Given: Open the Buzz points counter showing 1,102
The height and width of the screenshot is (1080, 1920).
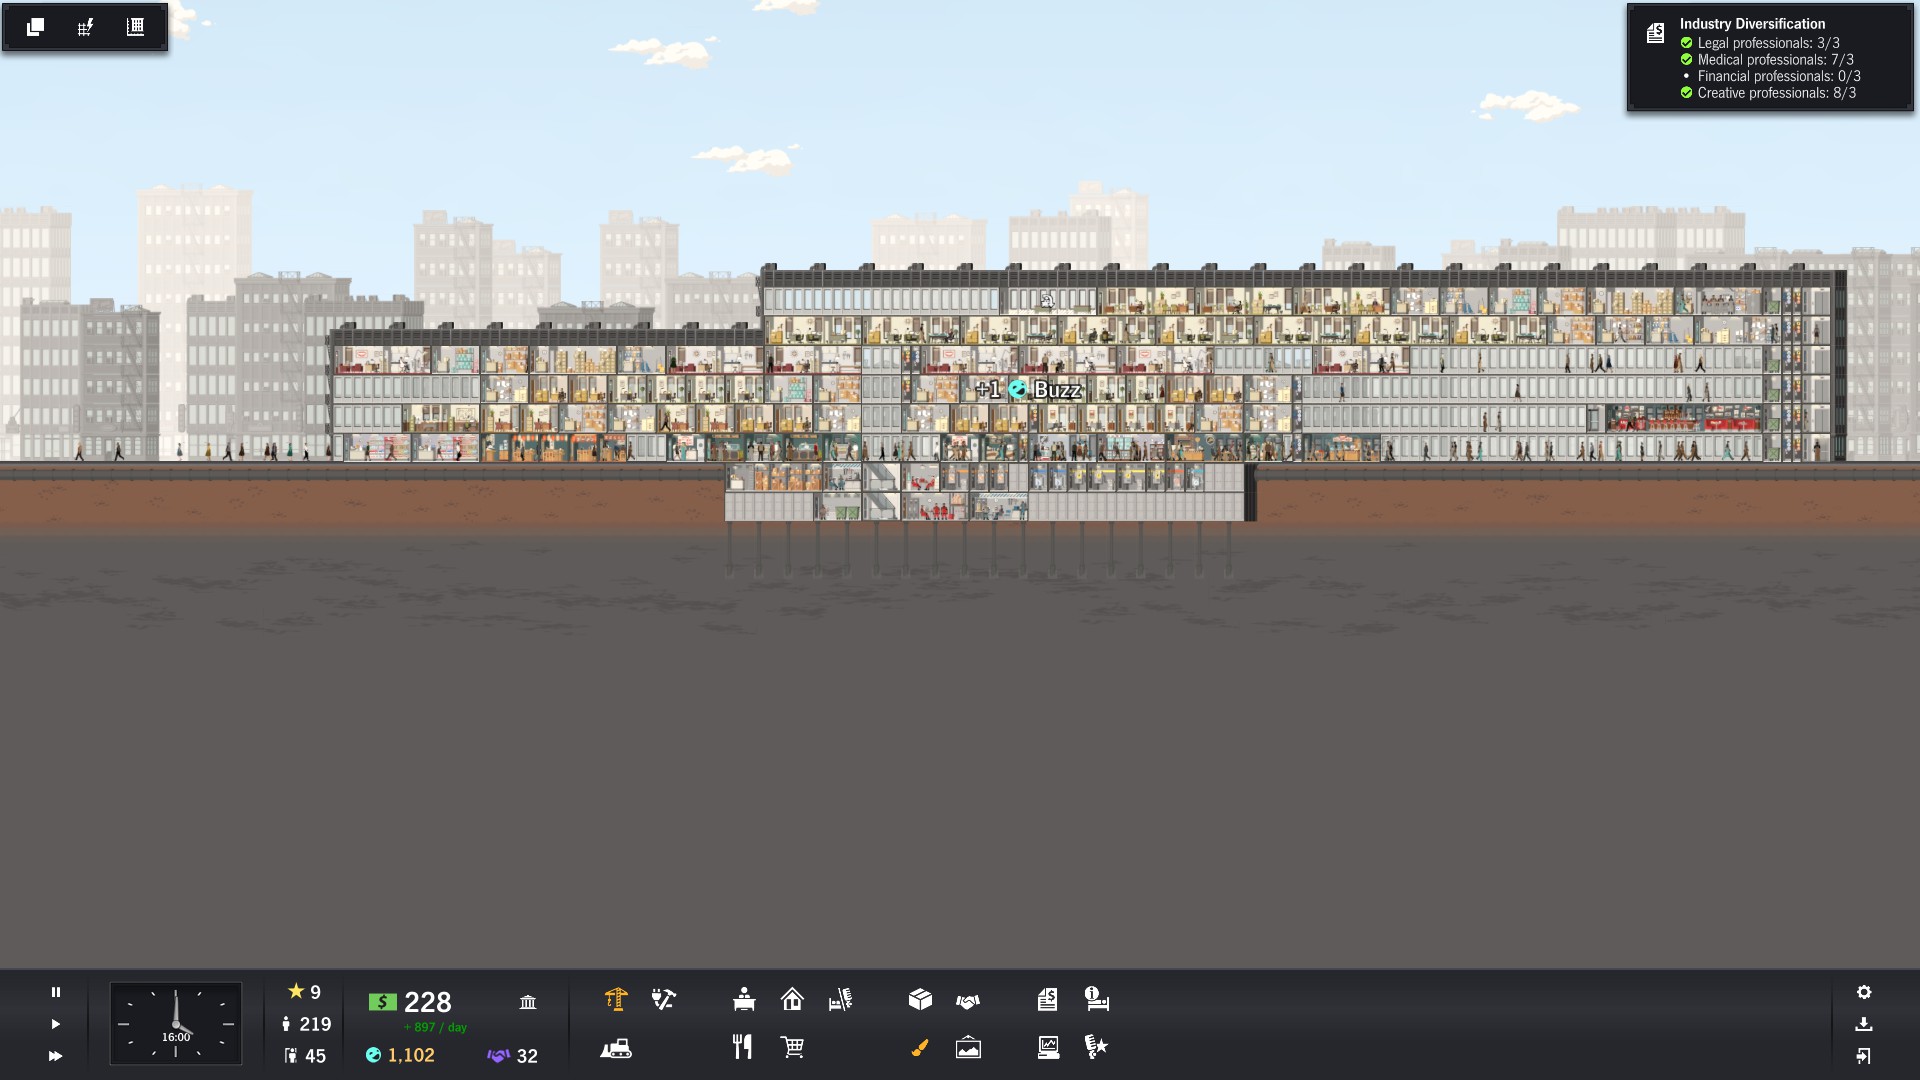Looking at the screenshot, I should (400, 1055).
